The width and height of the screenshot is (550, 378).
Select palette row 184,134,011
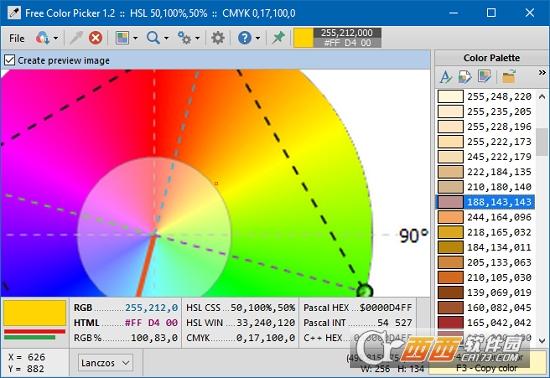click(486, 247)
